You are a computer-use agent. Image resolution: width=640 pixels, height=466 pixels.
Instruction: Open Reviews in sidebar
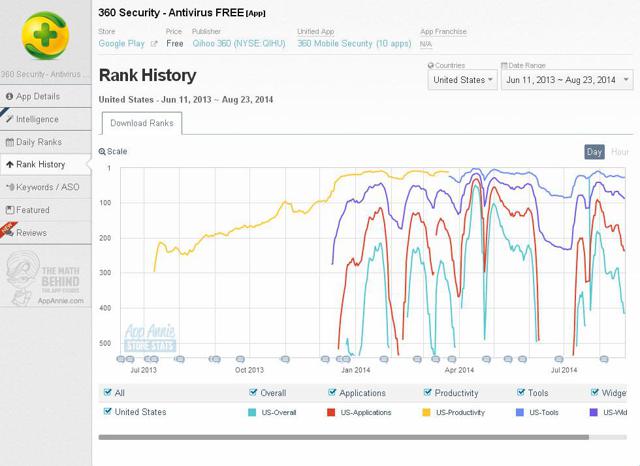[45, 233]
